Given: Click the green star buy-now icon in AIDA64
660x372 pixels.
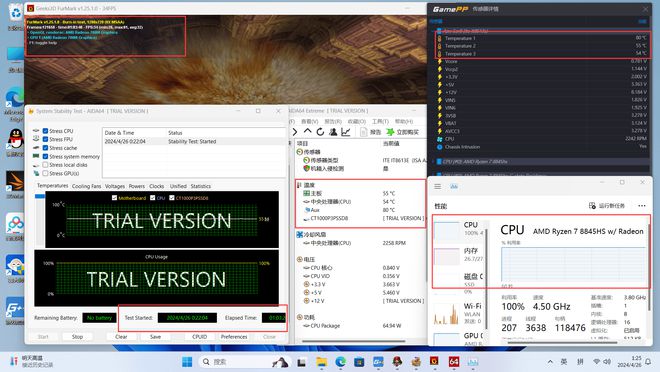Looking at the screenshot, I should pos(390,132).
